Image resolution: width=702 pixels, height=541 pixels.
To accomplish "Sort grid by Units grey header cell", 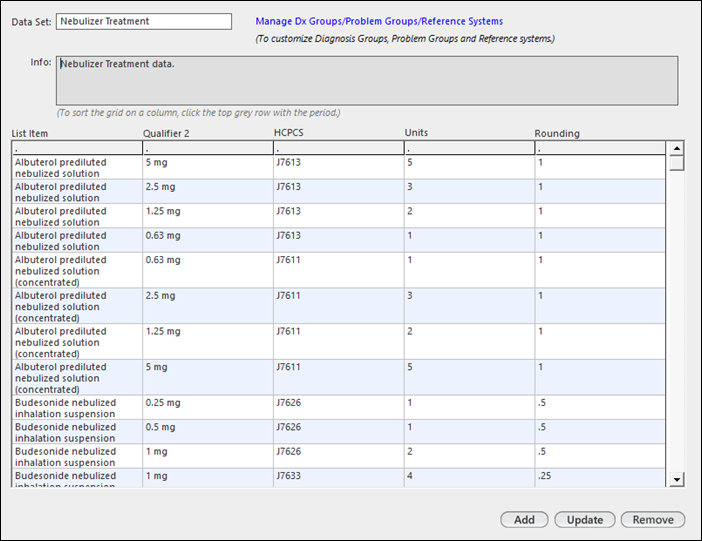I will point(469,148).
